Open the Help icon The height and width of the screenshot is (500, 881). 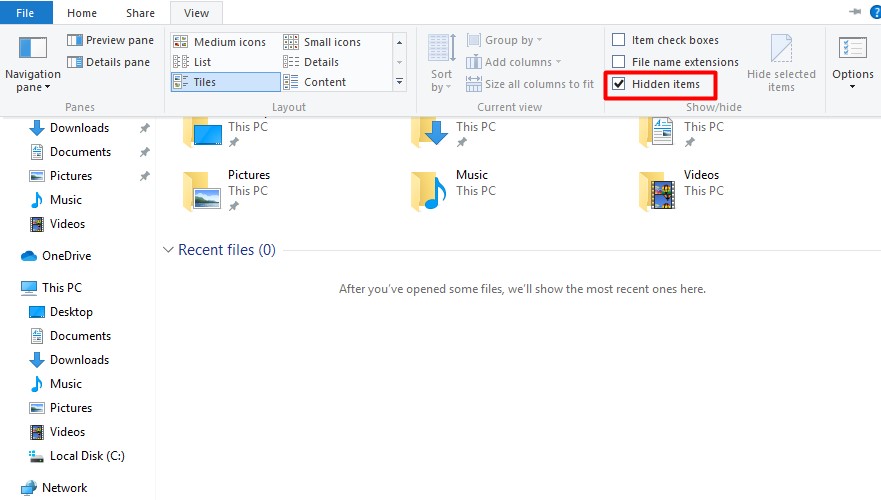(x=875, y=12)
